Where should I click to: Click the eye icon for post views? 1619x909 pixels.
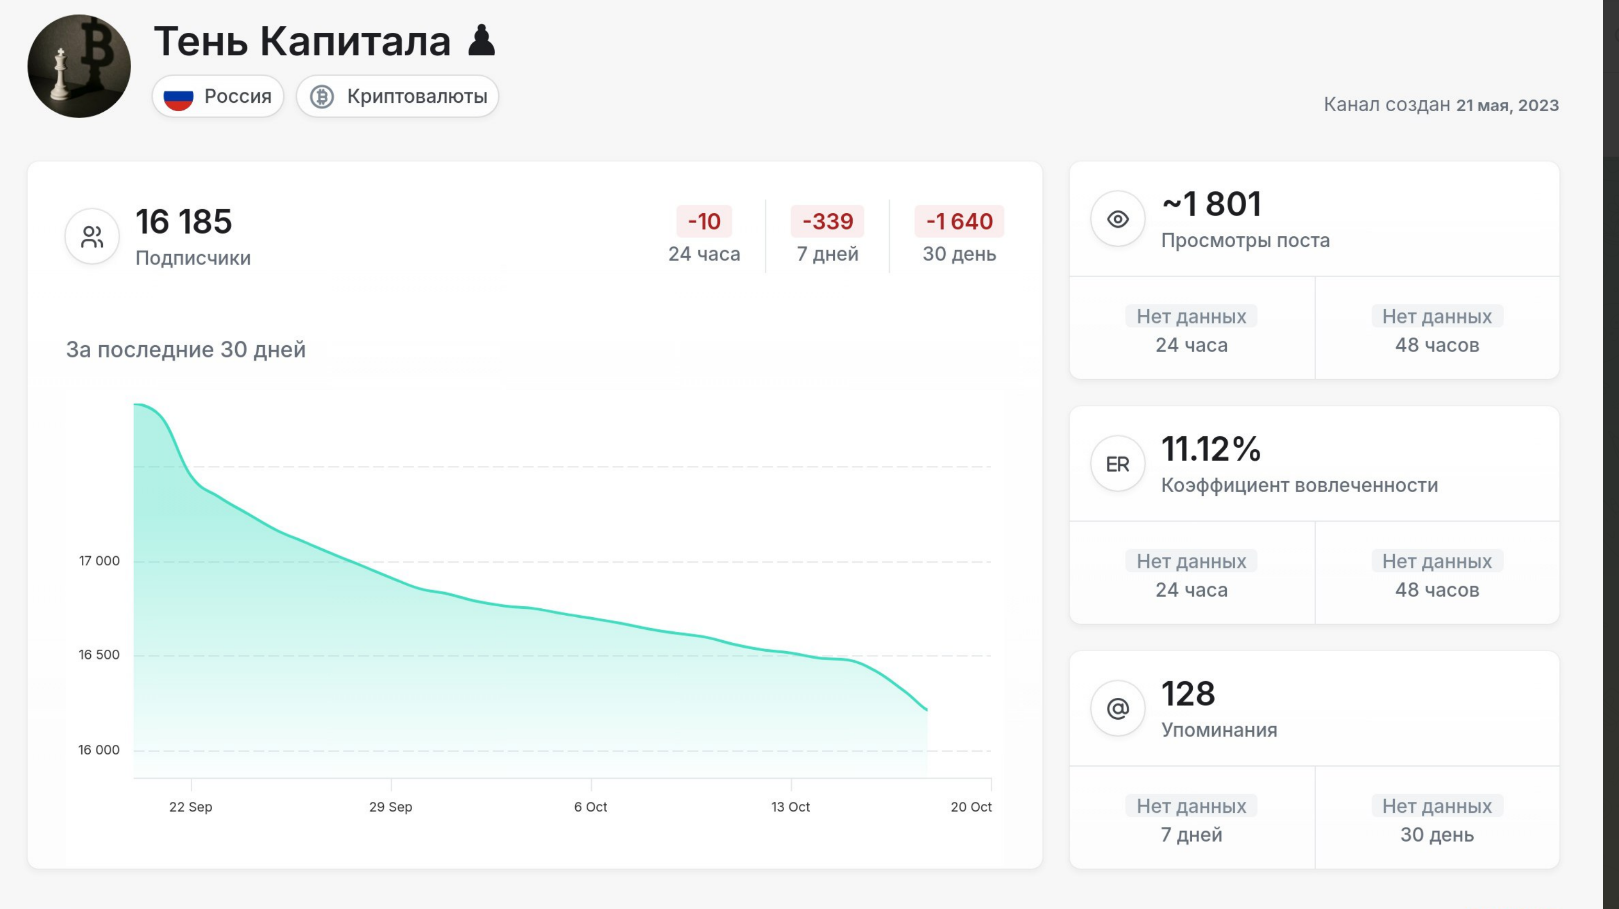[x=1117, y=219]
